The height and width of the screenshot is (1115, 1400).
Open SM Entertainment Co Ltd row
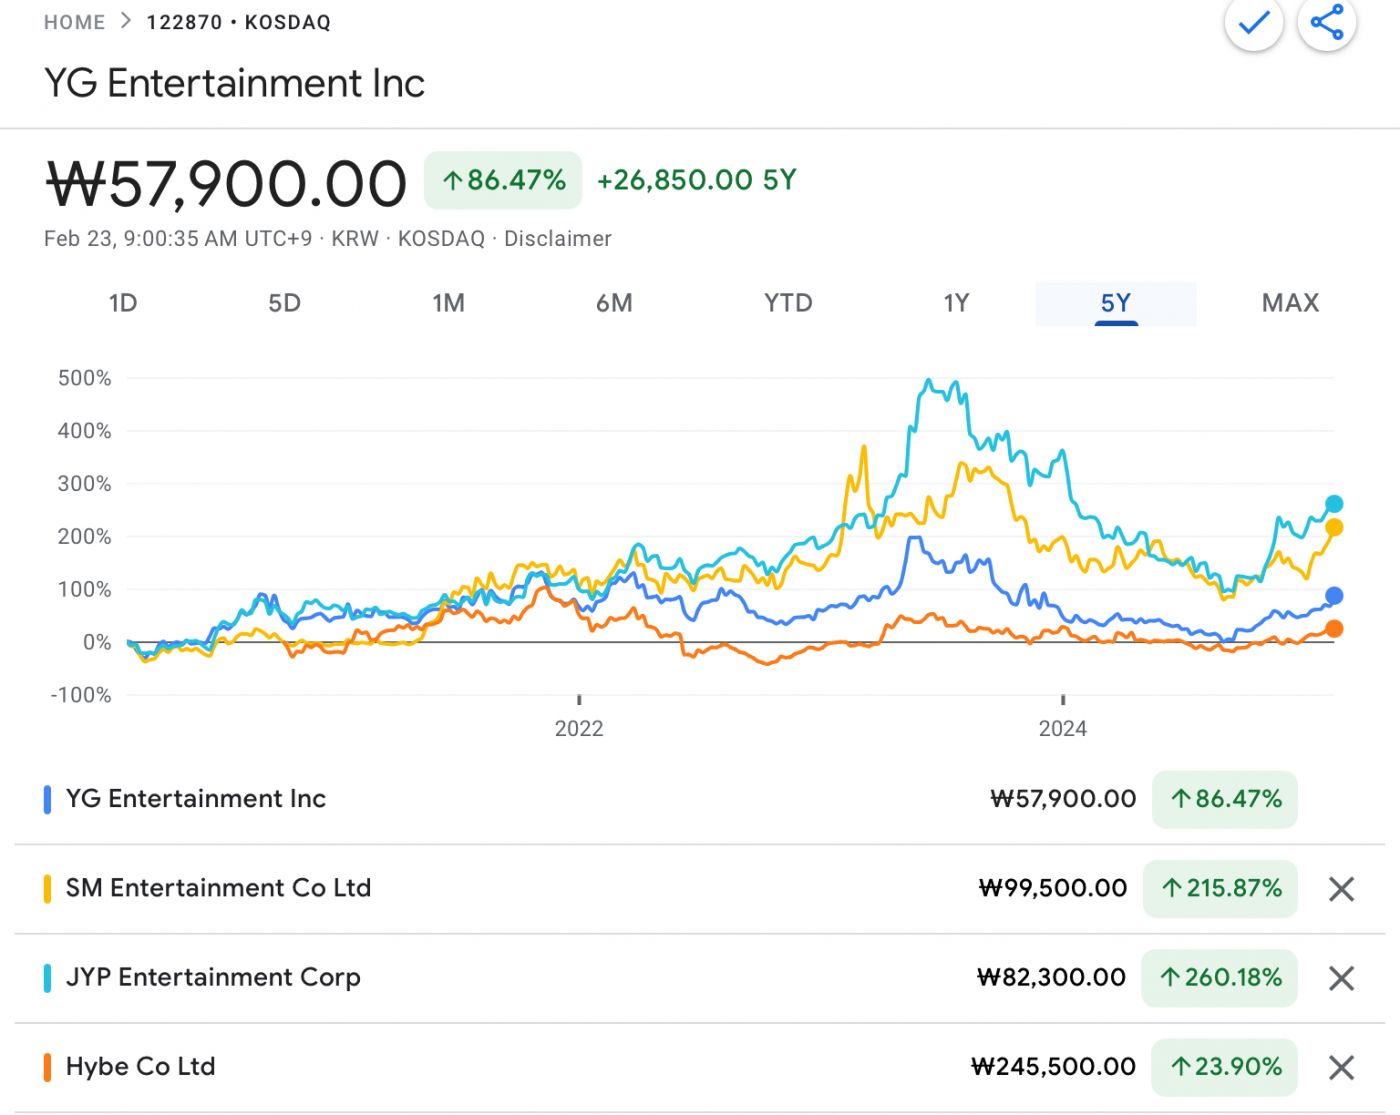point(218,888)
